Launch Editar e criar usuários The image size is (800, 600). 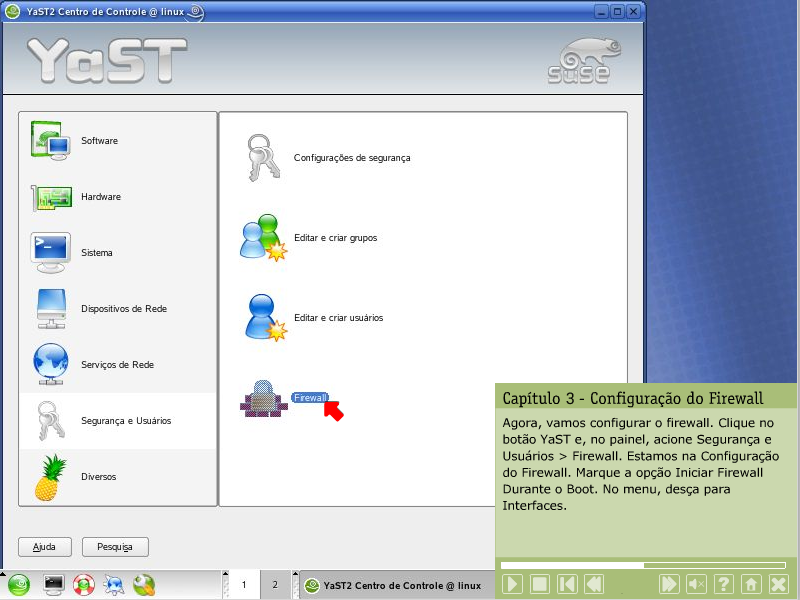pos(338,318)
